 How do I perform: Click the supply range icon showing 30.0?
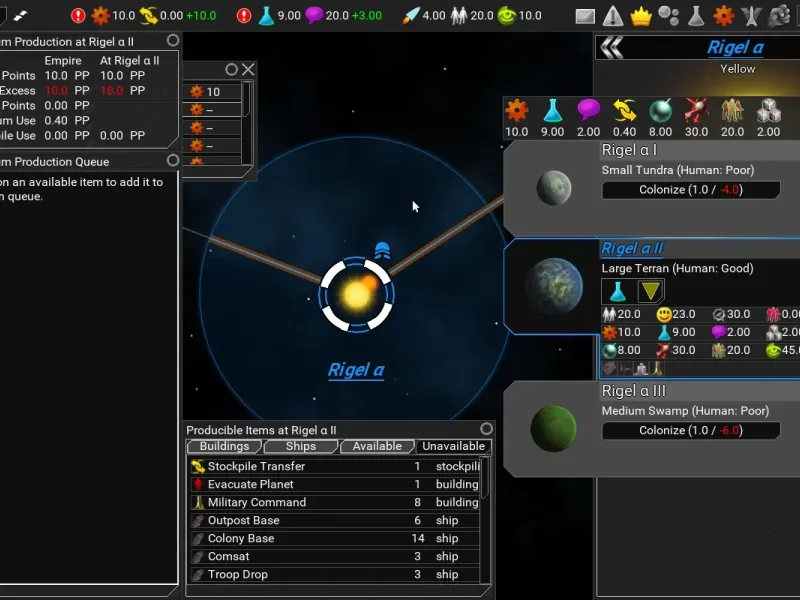(718, 315)
